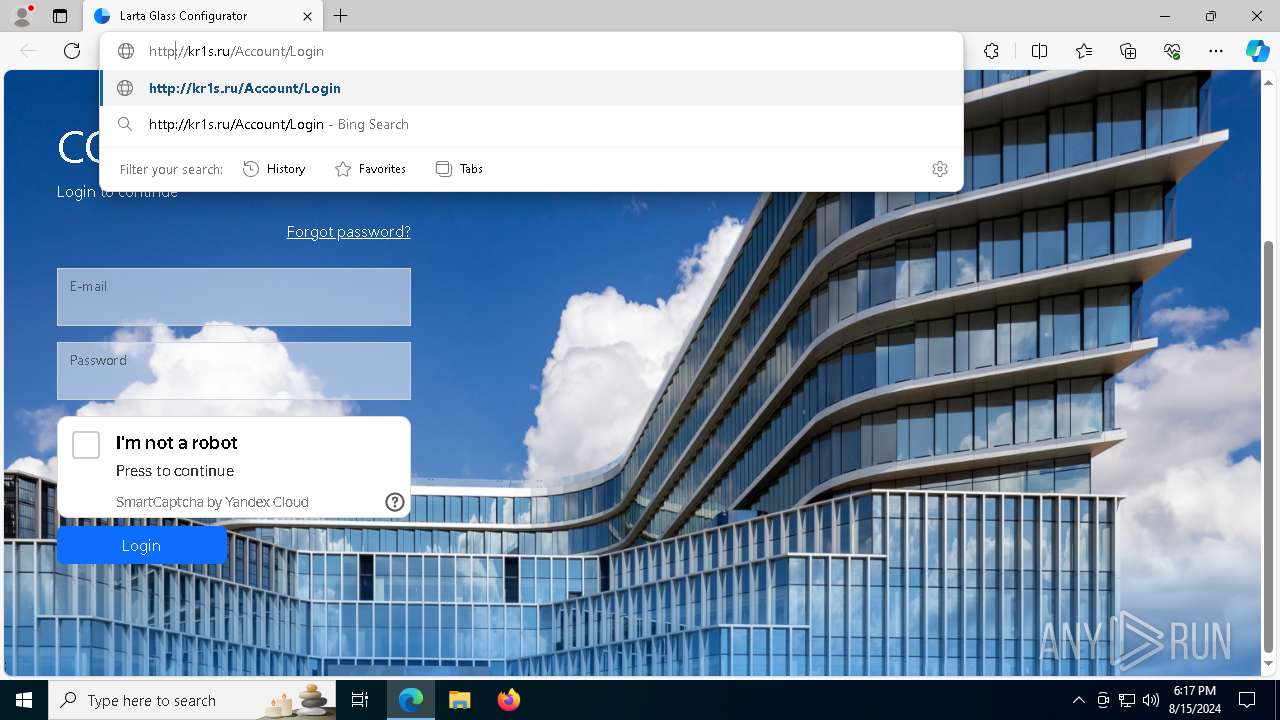Open a new browser tab
Viewport: 1280px width, 720px height.
[x=341, y=16]
